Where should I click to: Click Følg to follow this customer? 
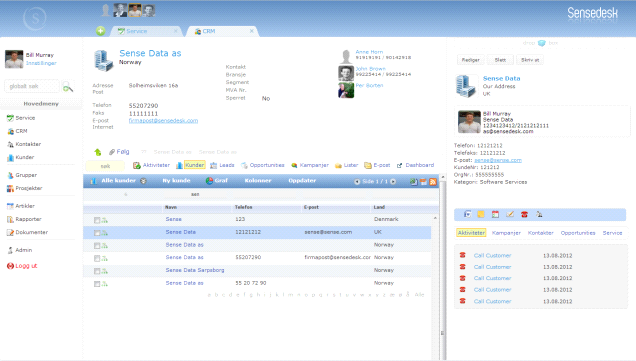[x=122, y=152]
